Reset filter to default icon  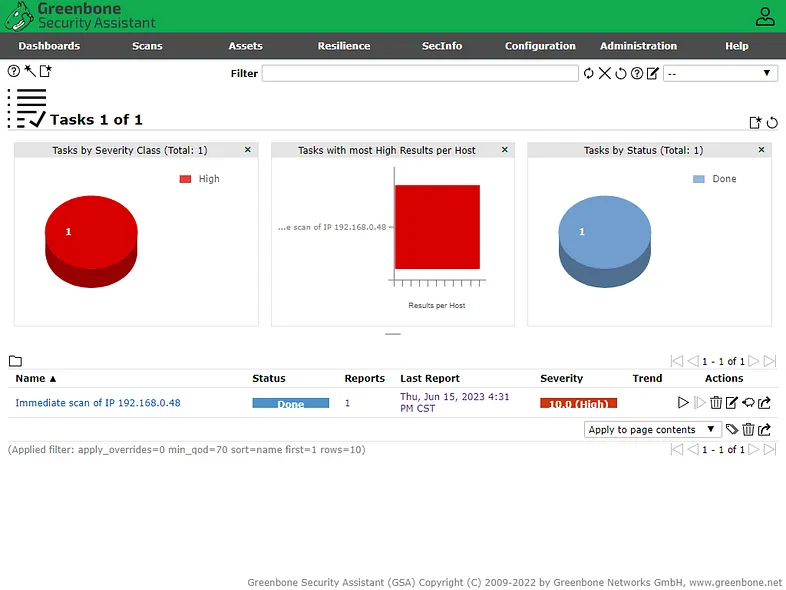click(x=621, y=74)
